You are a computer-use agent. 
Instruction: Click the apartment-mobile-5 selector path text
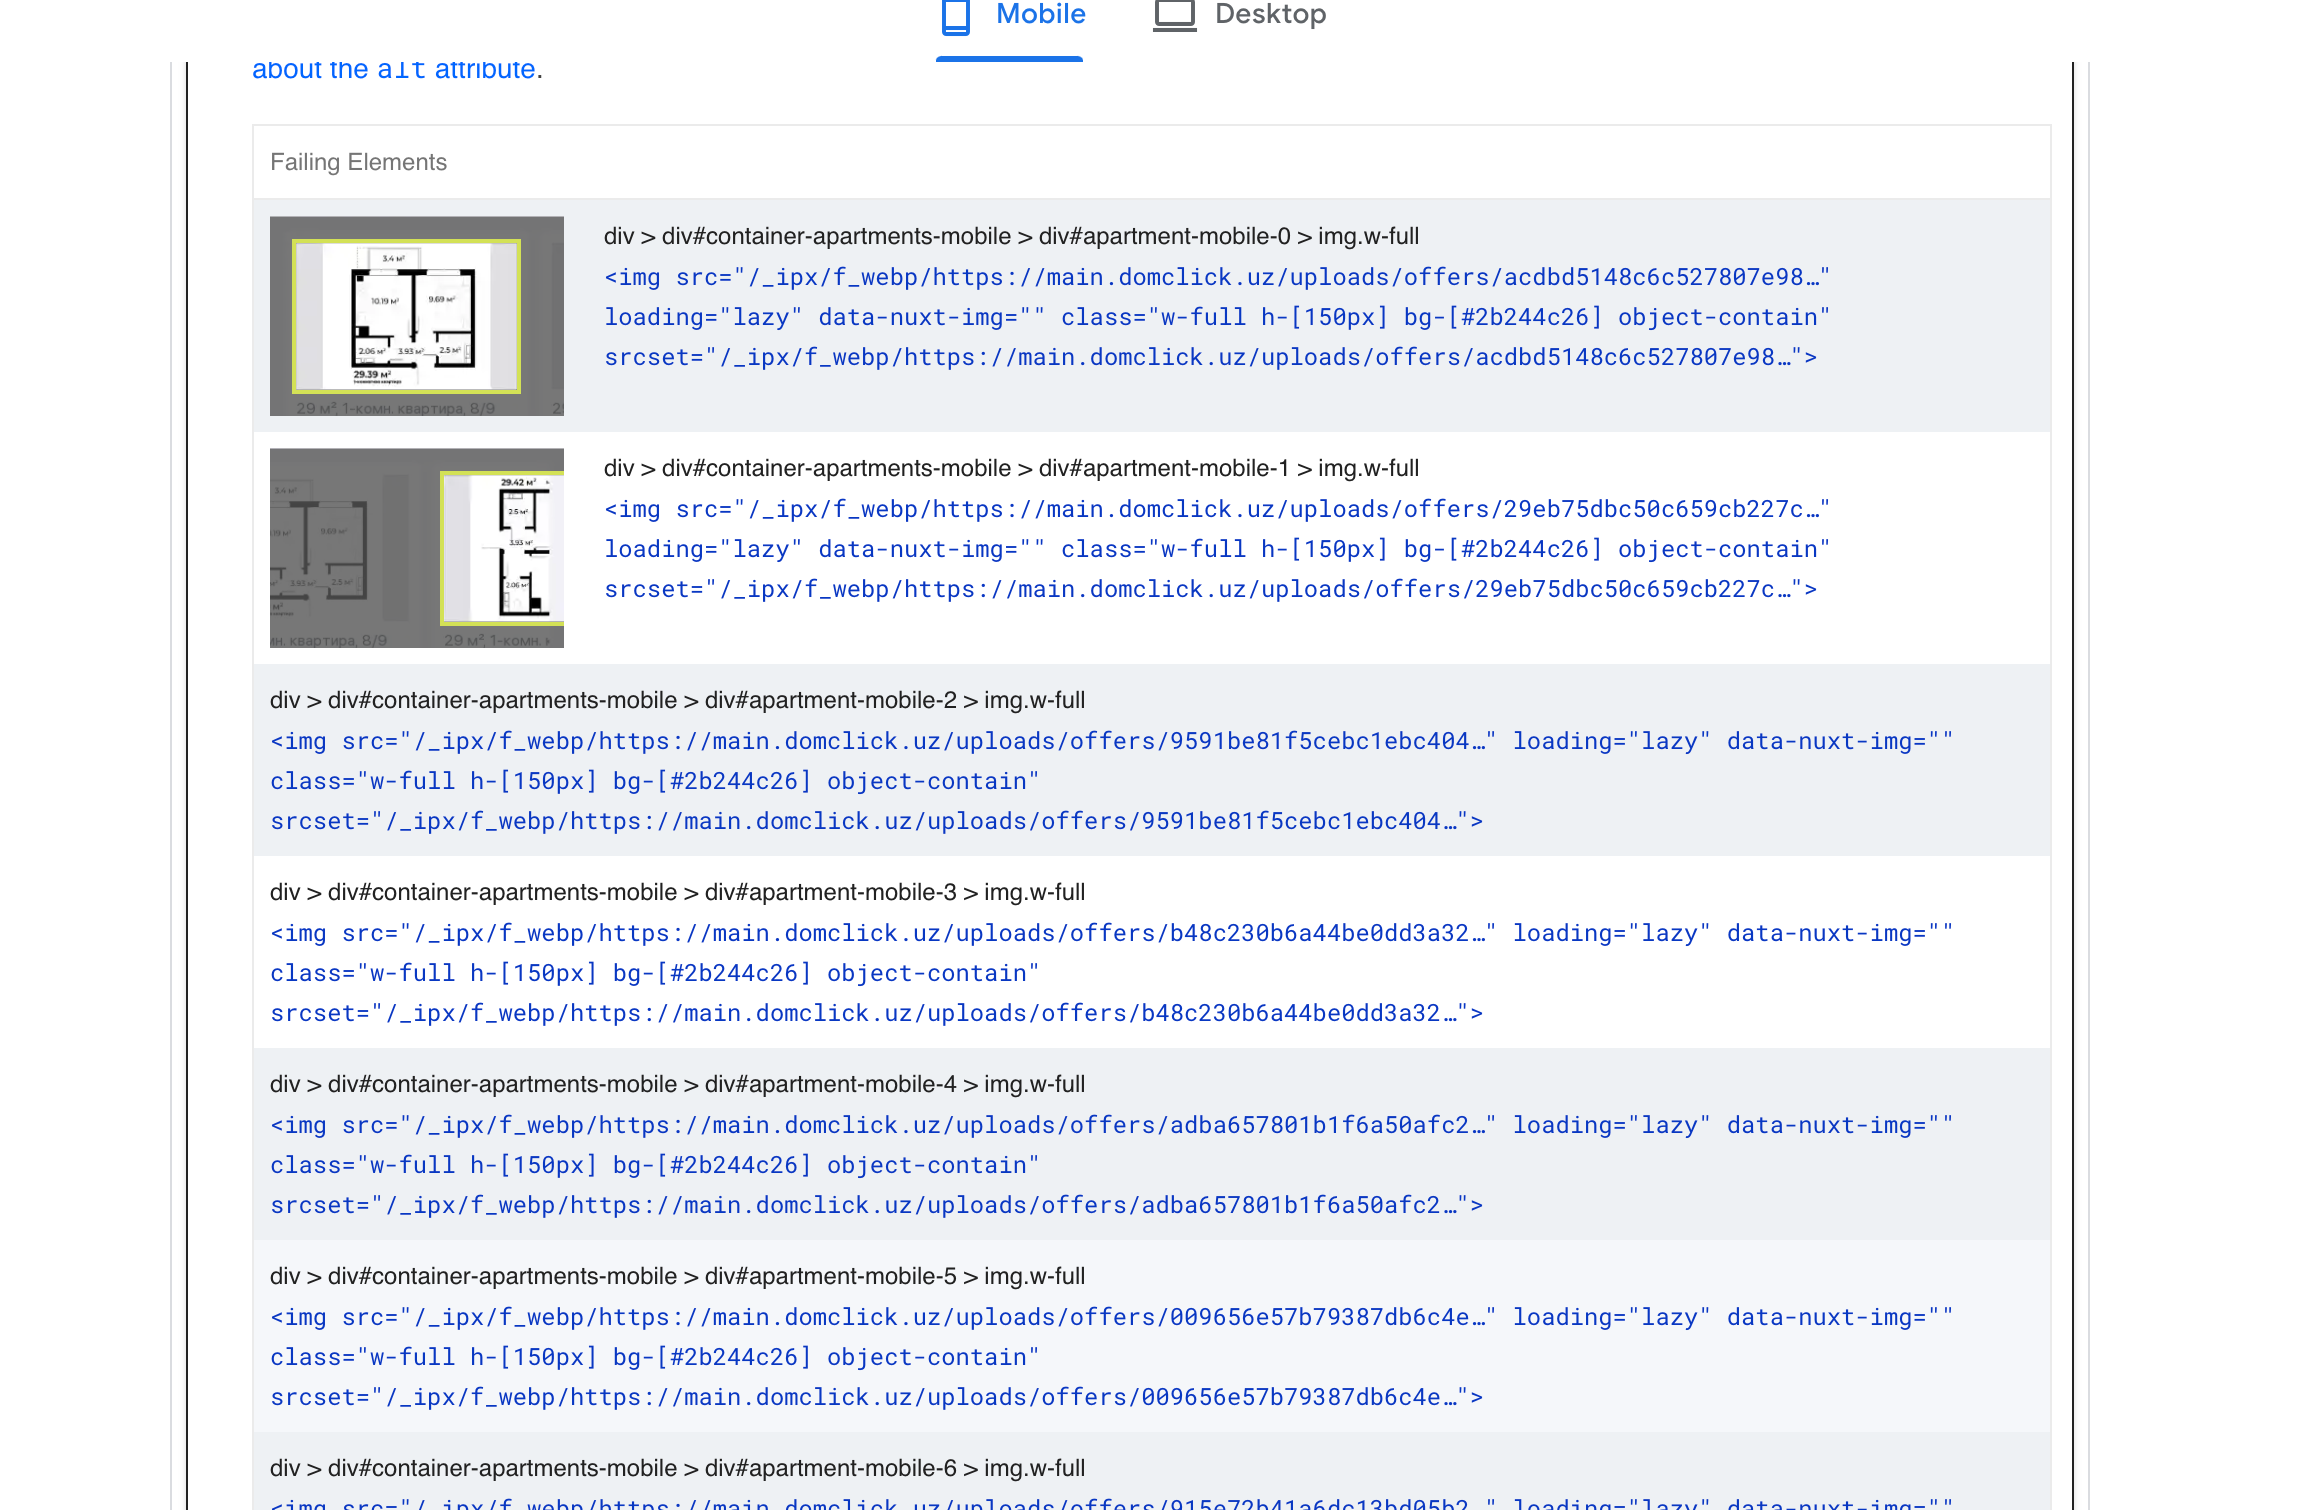click(677, 1276)
